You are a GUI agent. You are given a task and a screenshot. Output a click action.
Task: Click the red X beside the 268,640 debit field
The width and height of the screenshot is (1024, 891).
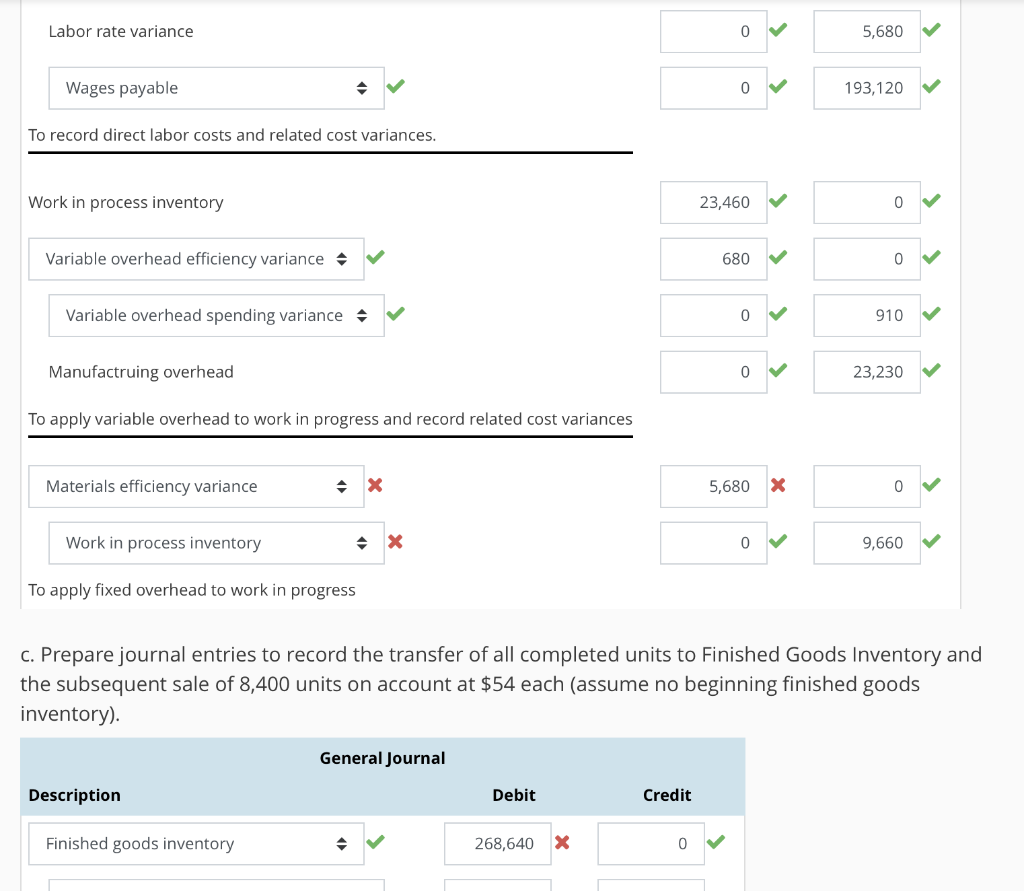[x=561, y=843]
